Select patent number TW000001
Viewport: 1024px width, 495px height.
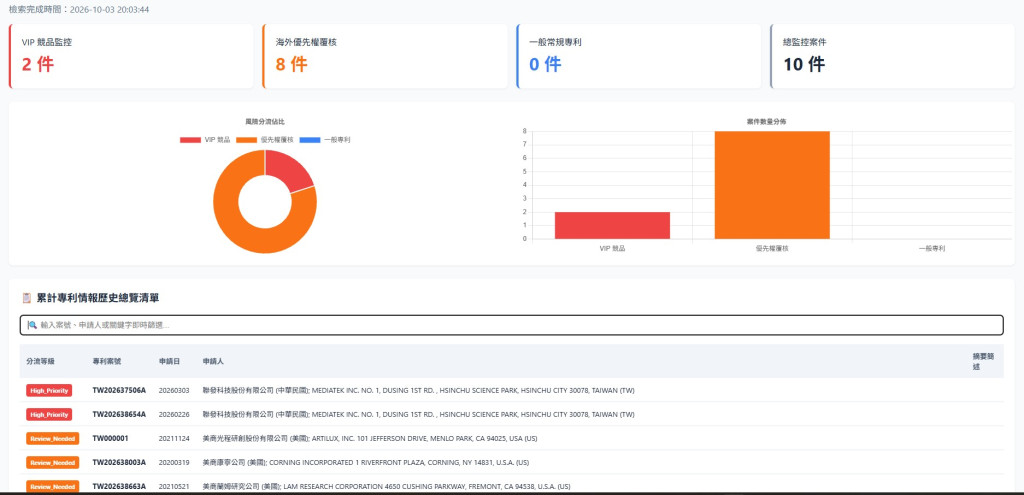pos(110,438)
